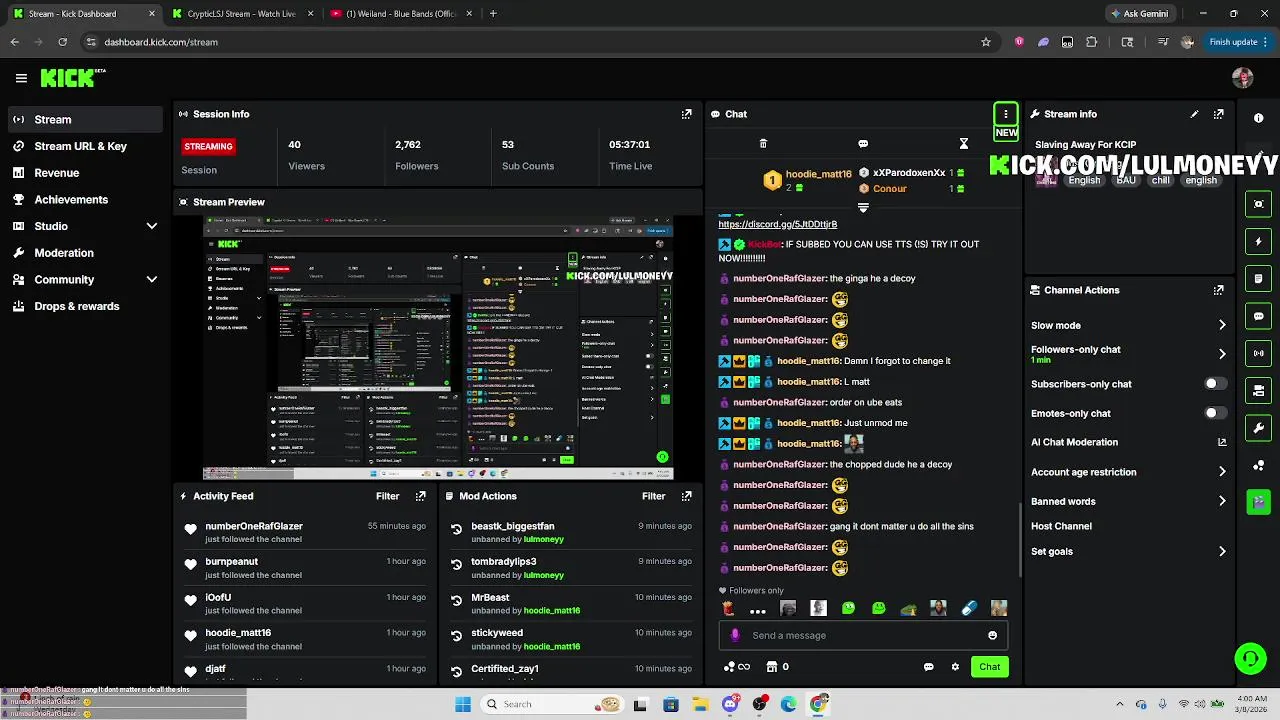Image resolution: width=1280 pixels, height=720 pixels.
Task: Open the Windows Start menu
Action: (x=463, y=704)
